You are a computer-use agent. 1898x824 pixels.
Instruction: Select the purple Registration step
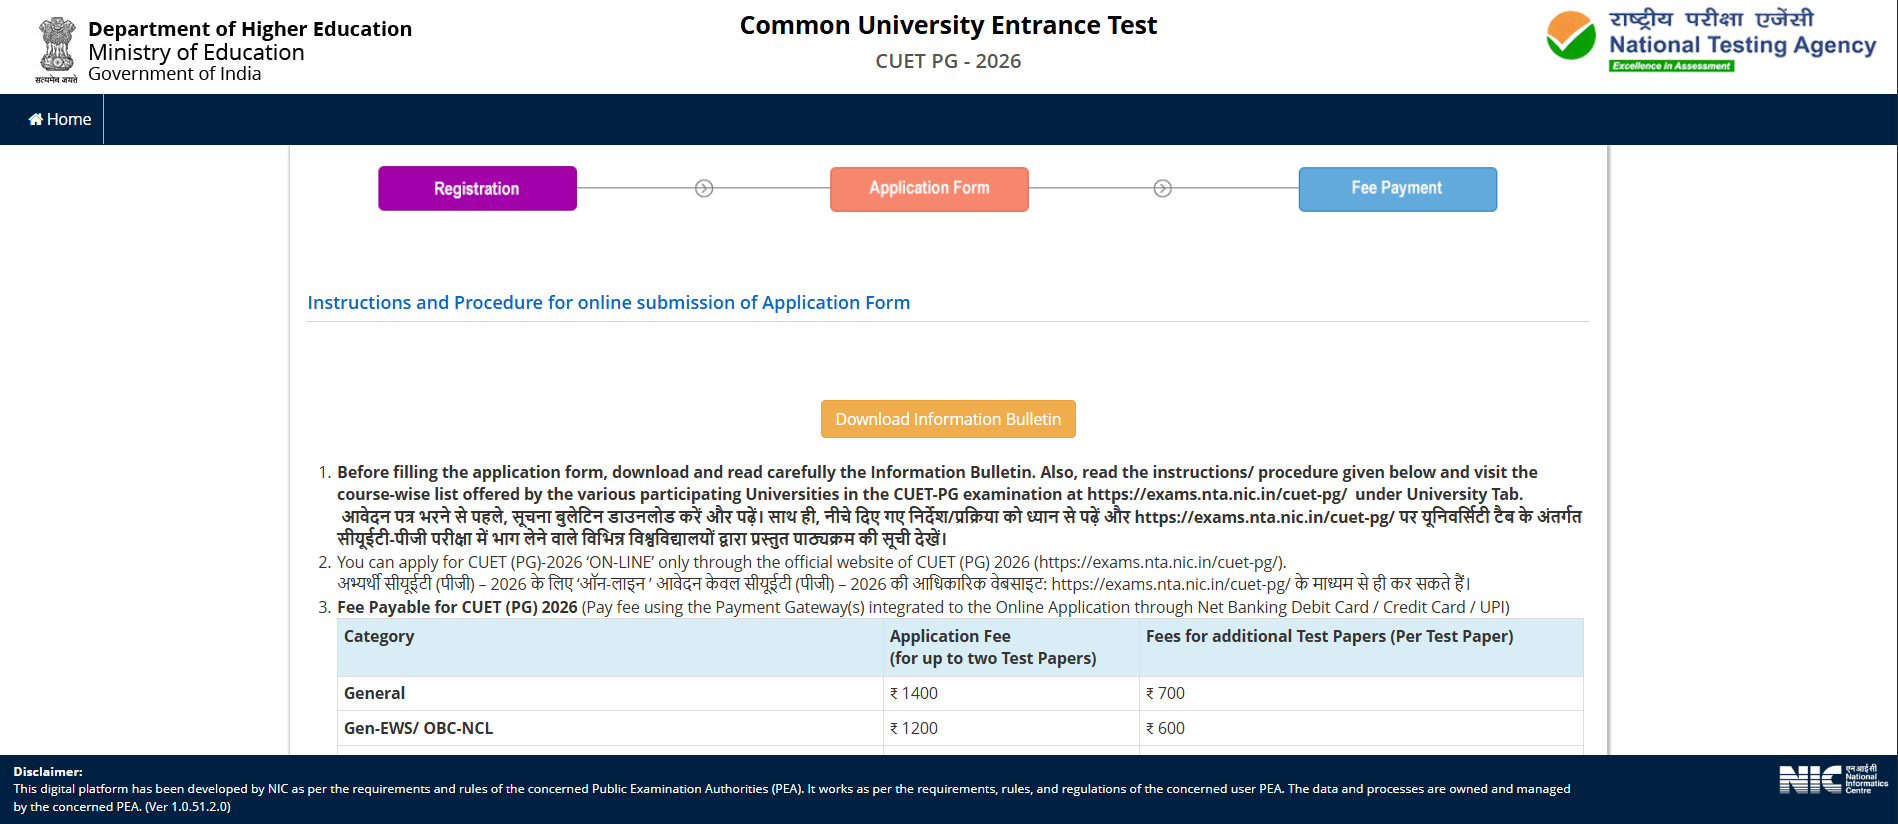click(x=477, y=189)
